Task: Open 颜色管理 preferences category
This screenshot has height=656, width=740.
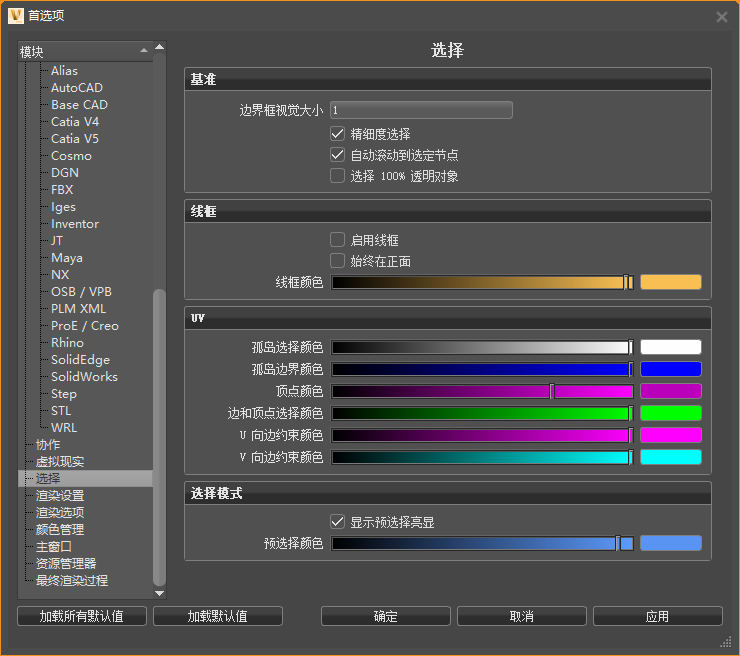Action: tap(60, 530)
